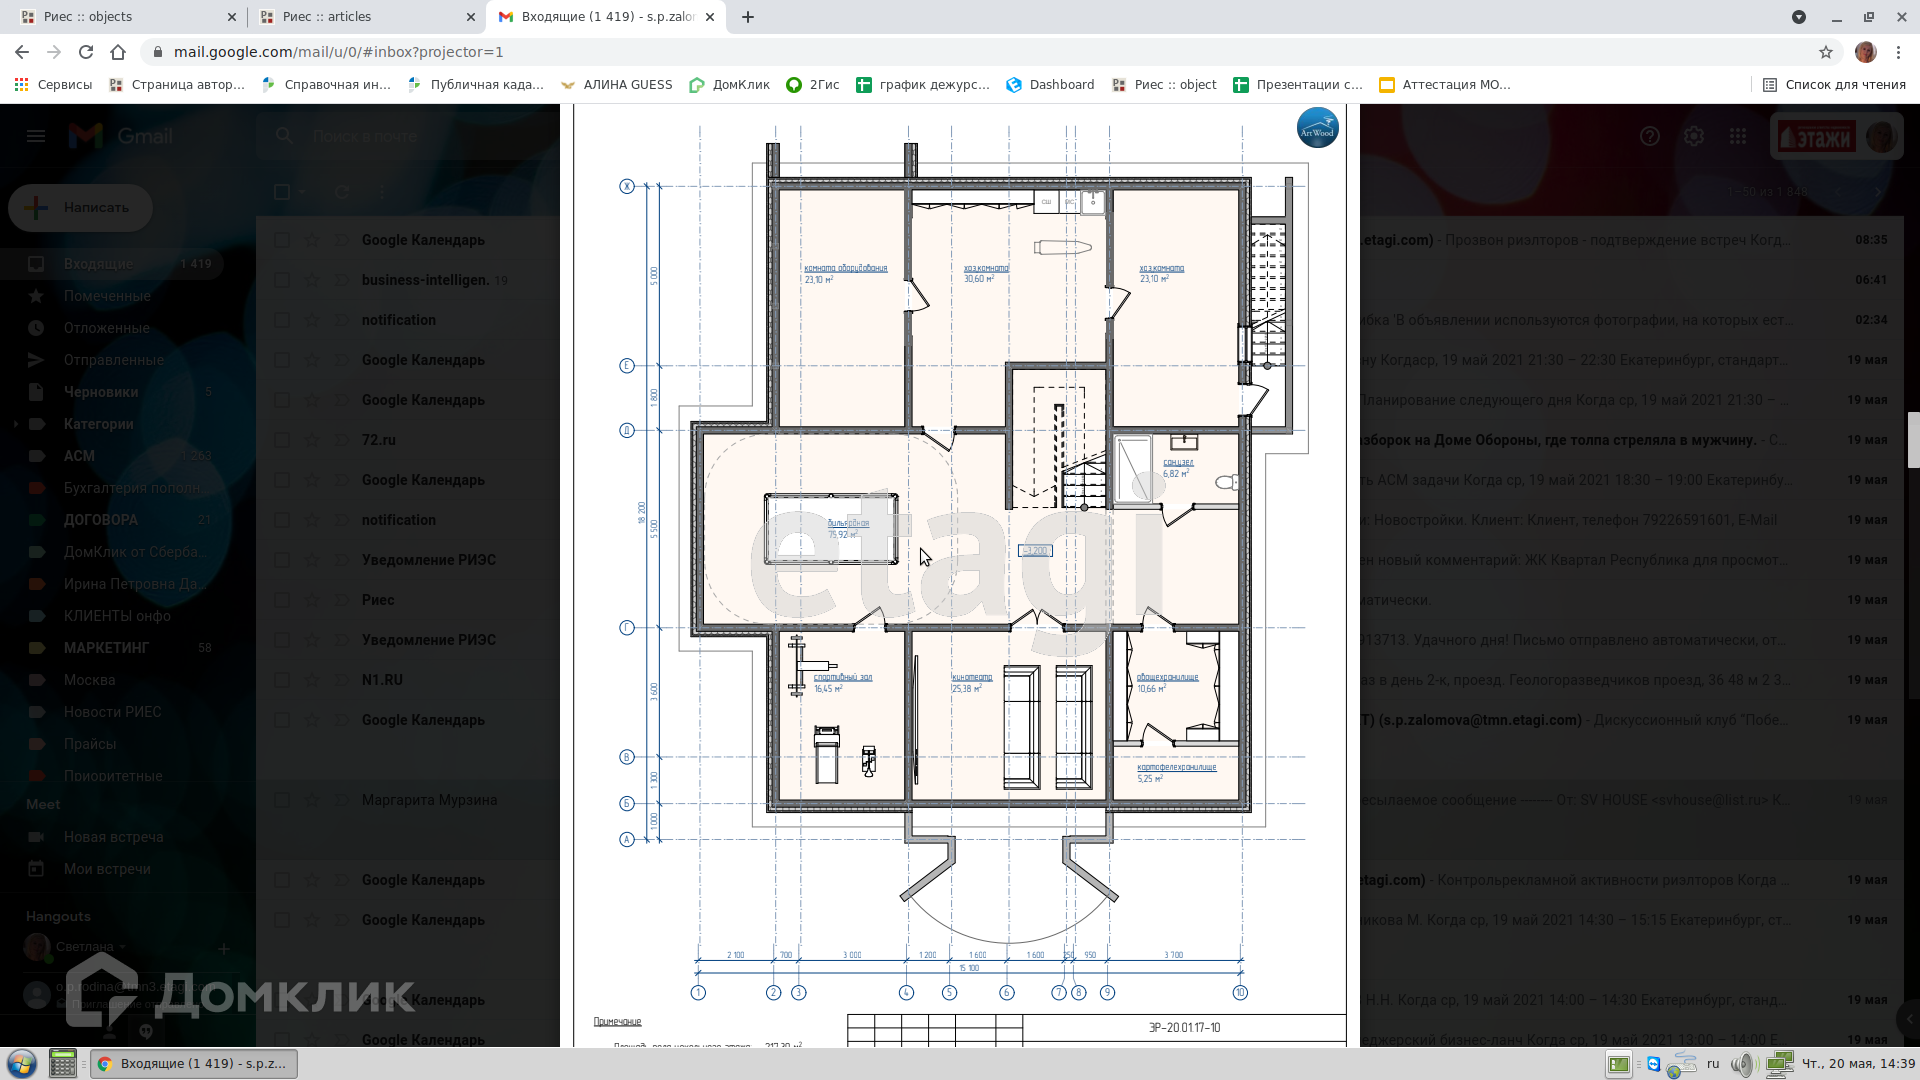Click the Art Wood logo badge

pos(1317,128)
